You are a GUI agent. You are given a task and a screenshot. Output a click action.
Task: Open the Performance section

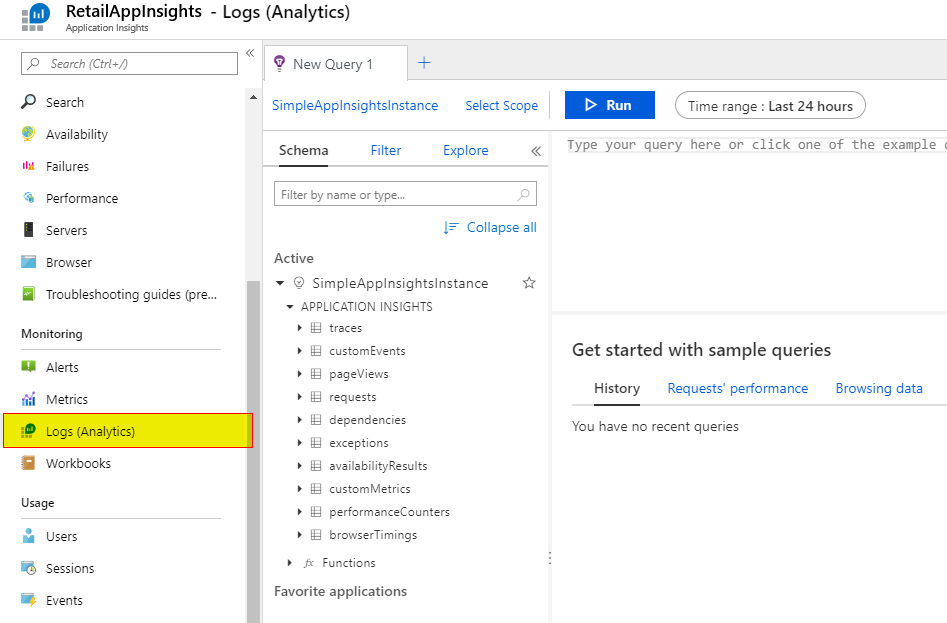[x=29, y=197]
